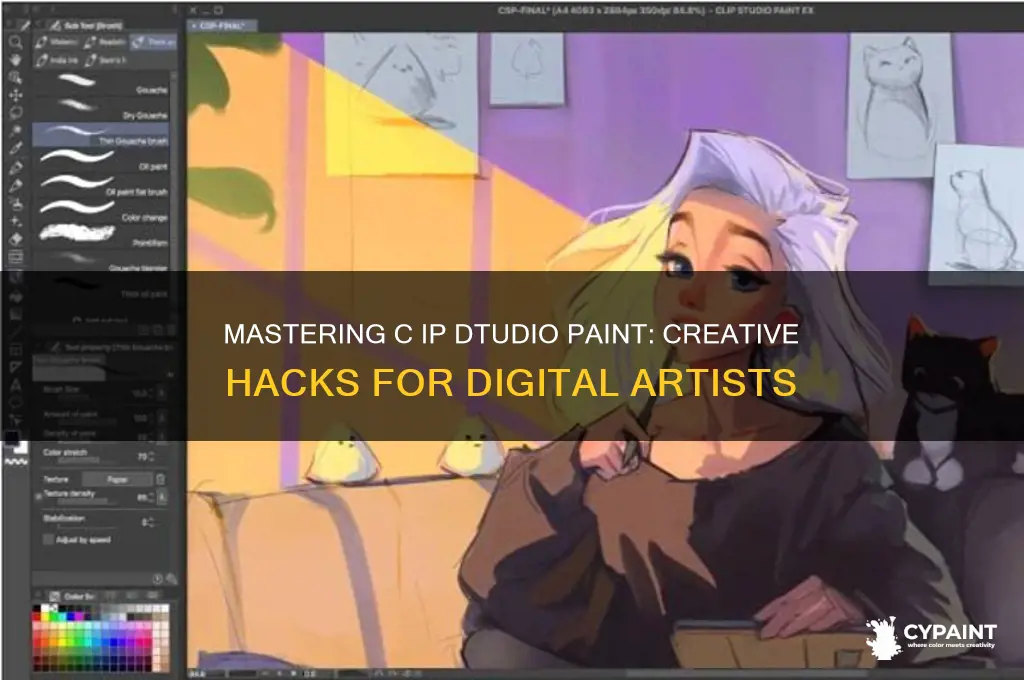Switch to the Sub Tool [Brush] panel tab

pyautogui.click(x=85, y=25)
